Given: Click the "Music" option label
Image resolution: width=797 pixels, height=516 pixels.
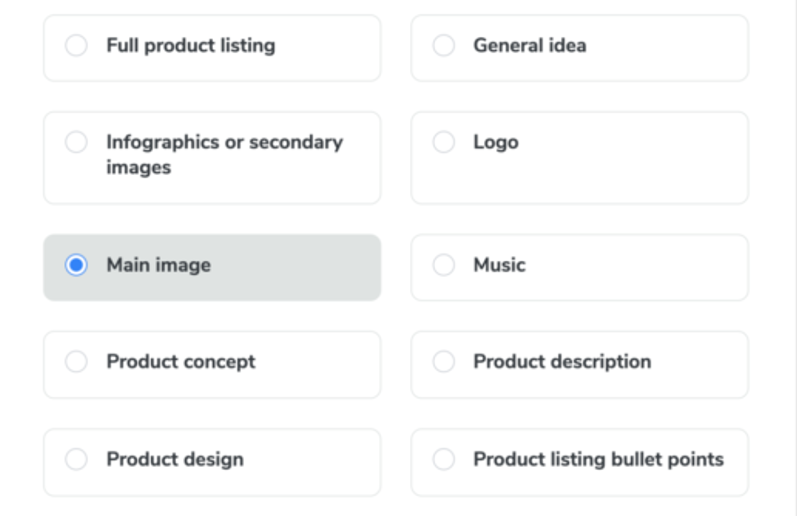Looking at the screenshot, I should tap(499, 266).
